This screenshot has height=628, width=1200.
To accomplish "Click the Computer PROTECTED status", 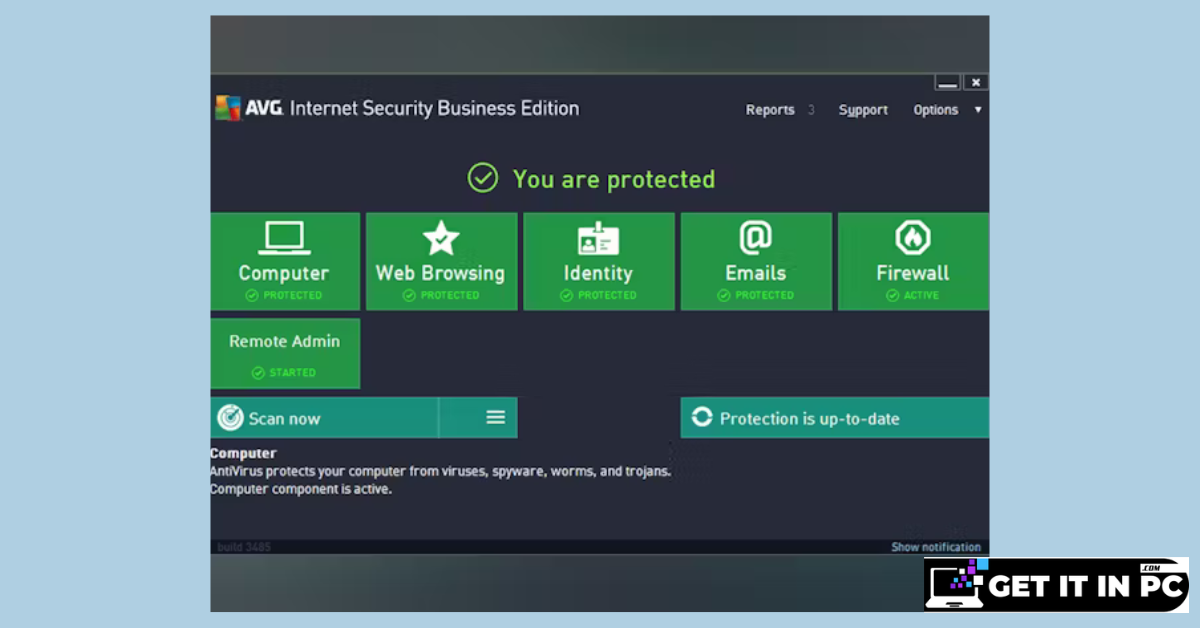I will point(284,296).
